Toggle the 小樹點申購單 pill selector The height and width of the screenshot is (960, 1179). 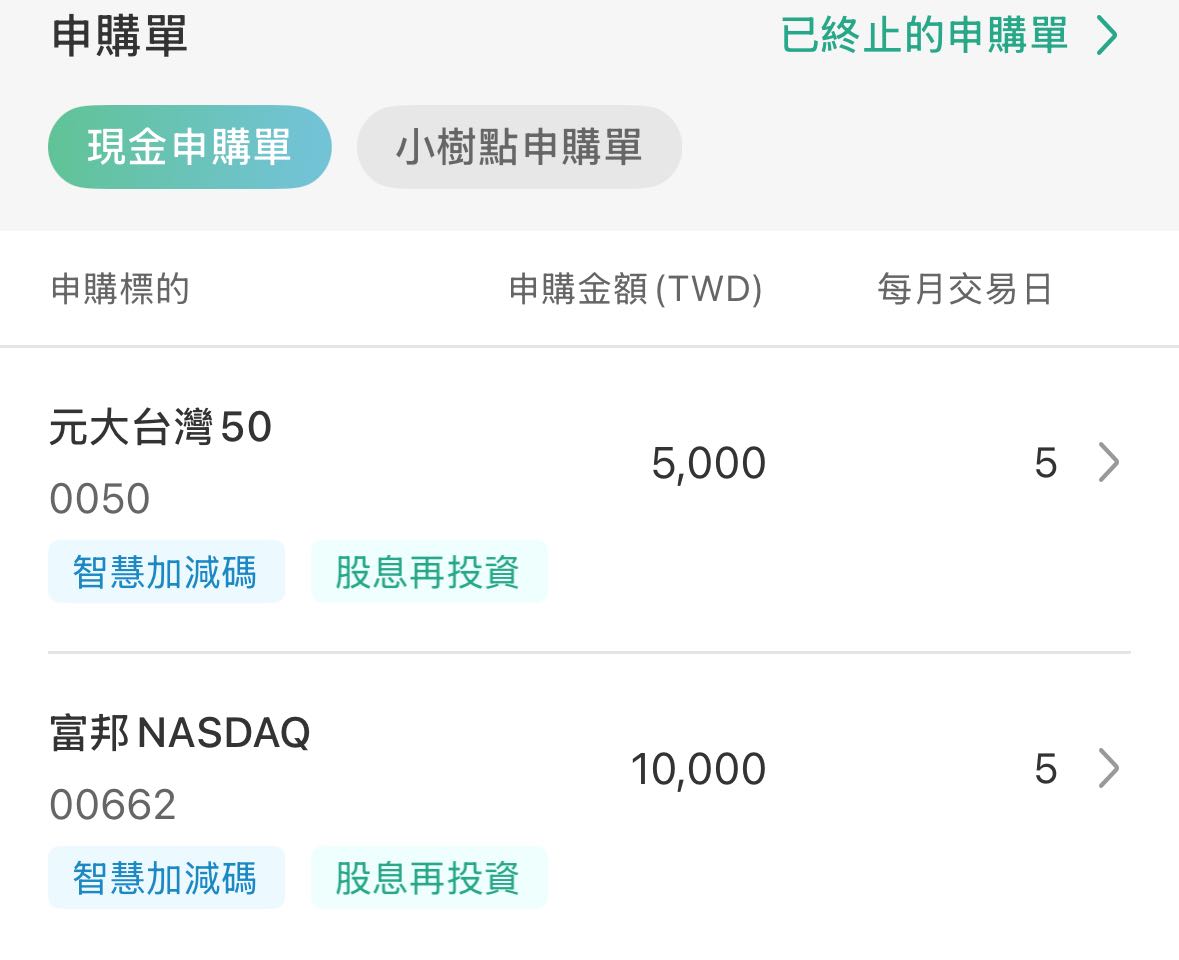point(519,146)
